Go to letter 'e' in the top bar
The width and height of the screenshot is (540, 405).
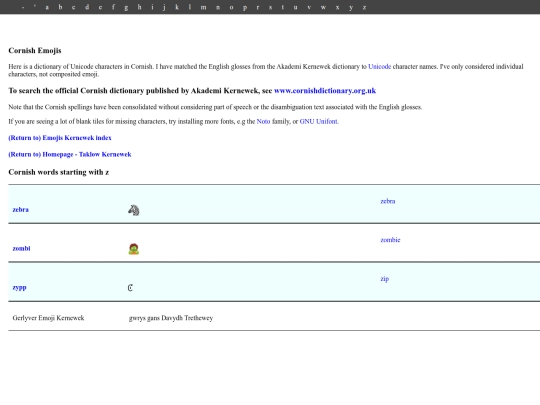click(100, 7)
